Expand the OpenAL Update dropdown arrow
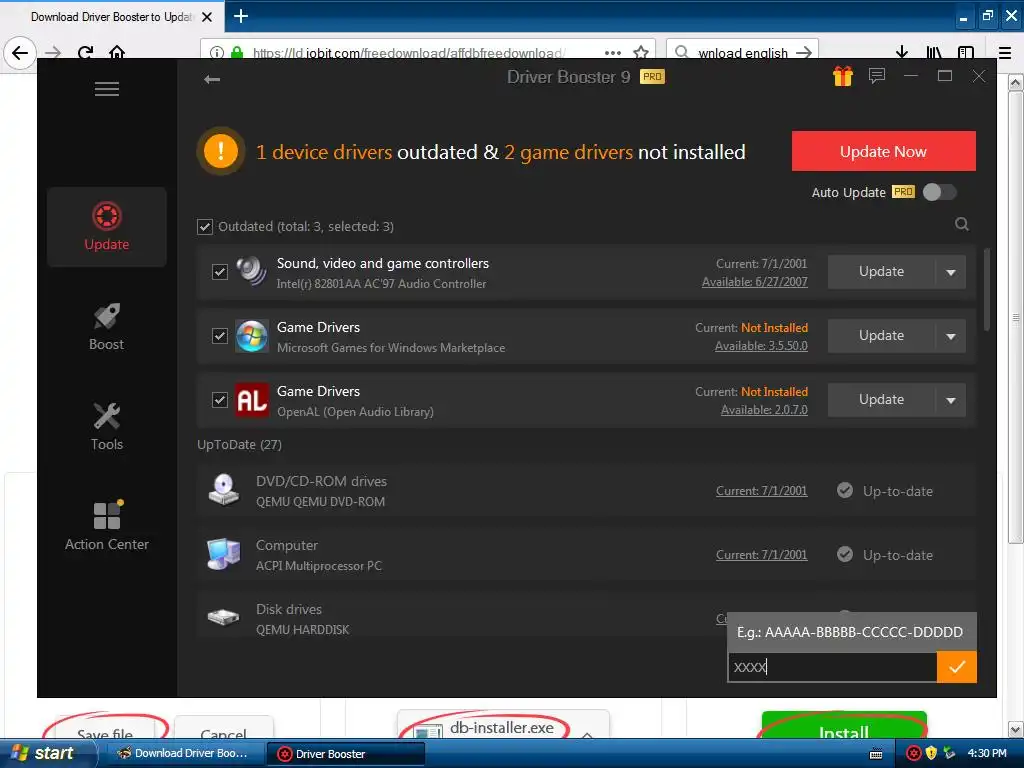 click(951, 400)
